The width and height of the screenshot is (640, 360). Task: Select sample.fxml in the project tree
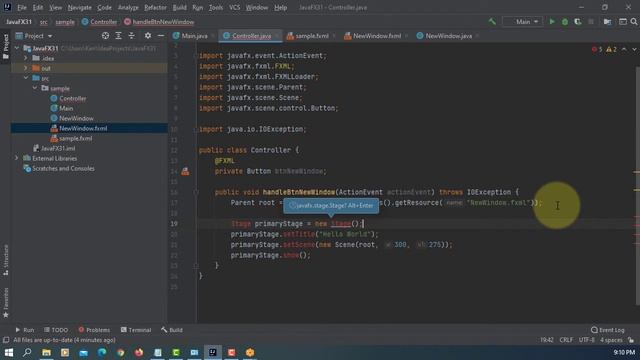[76, 138]
